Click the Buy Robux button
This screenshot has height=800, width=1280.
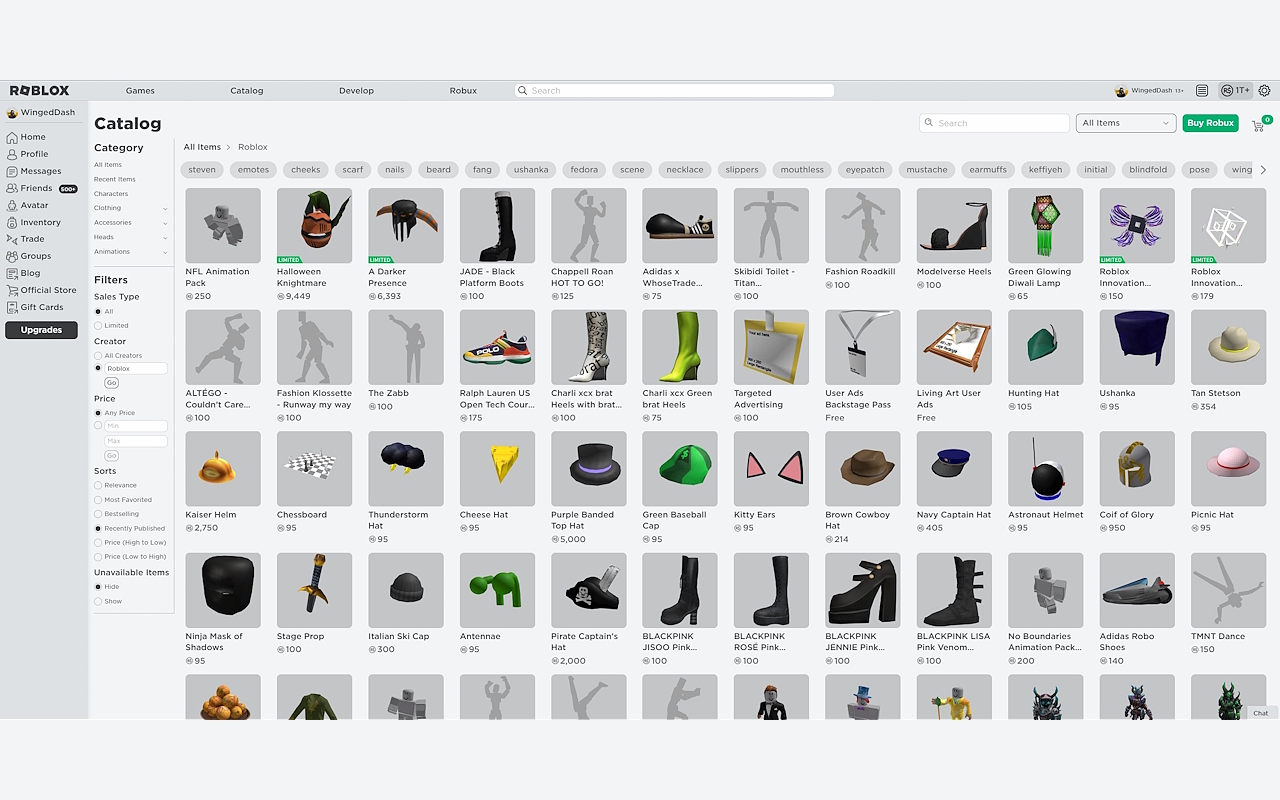1210,122
